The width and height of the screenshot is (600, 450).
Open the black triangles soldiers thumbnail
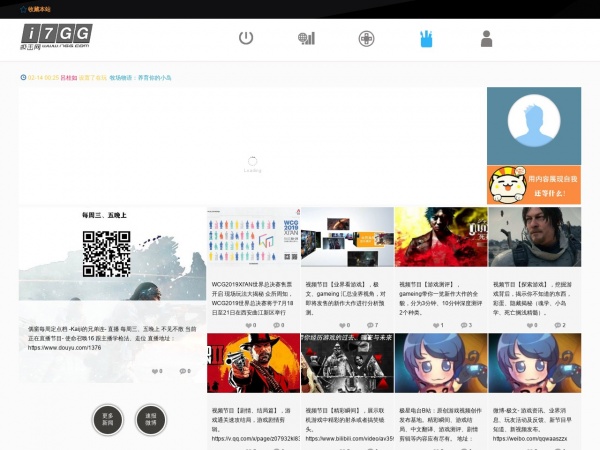click(347, 363)
